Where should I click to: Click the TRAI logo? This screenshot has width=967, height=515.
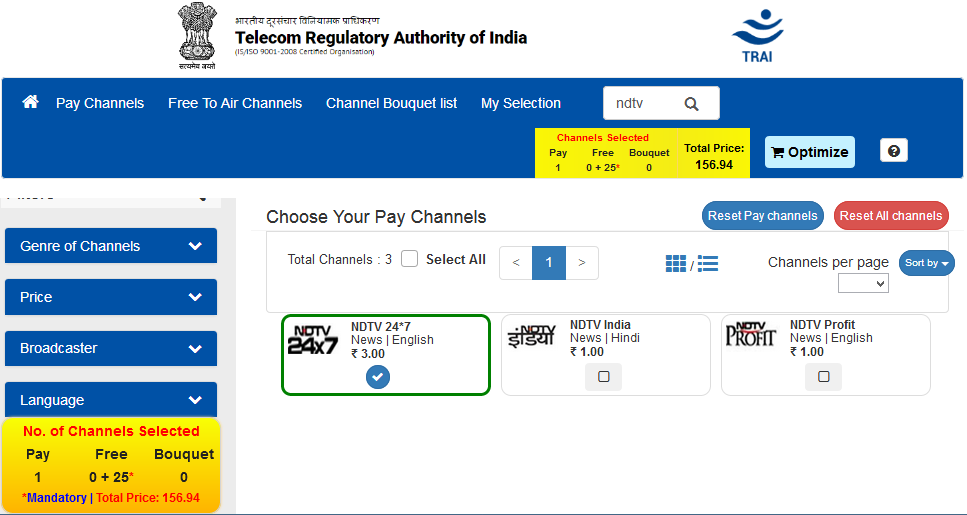tap(757, 36)
